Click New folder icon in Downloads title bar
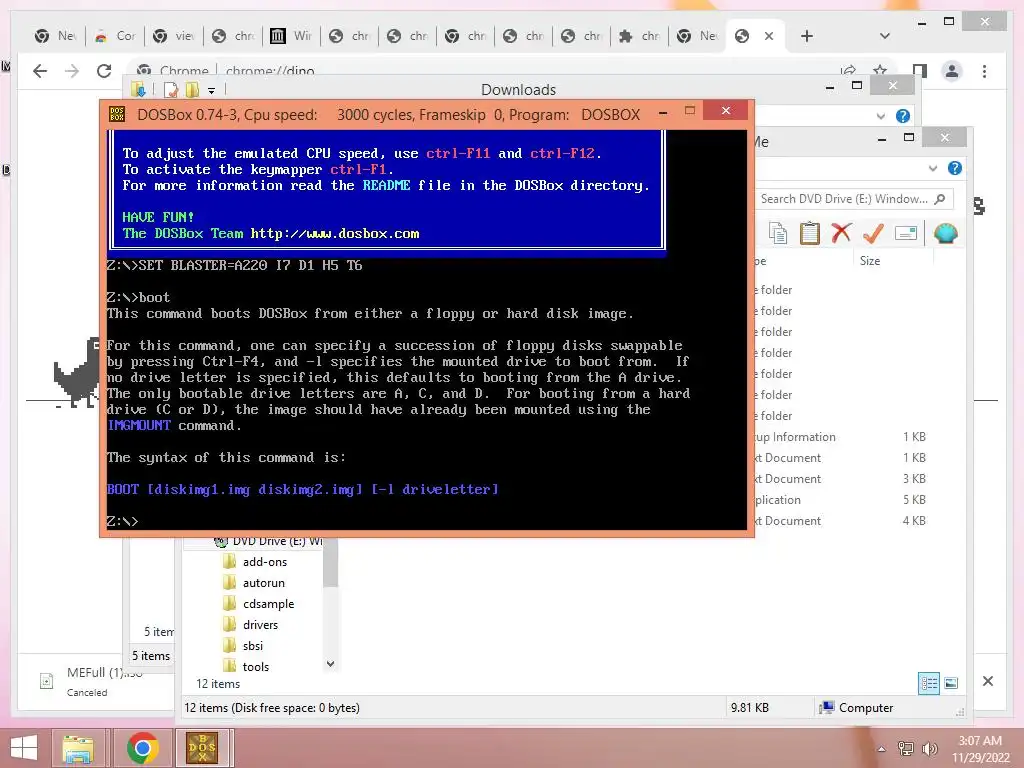This screenshot has width=1024, height=768. click(192, 89)
